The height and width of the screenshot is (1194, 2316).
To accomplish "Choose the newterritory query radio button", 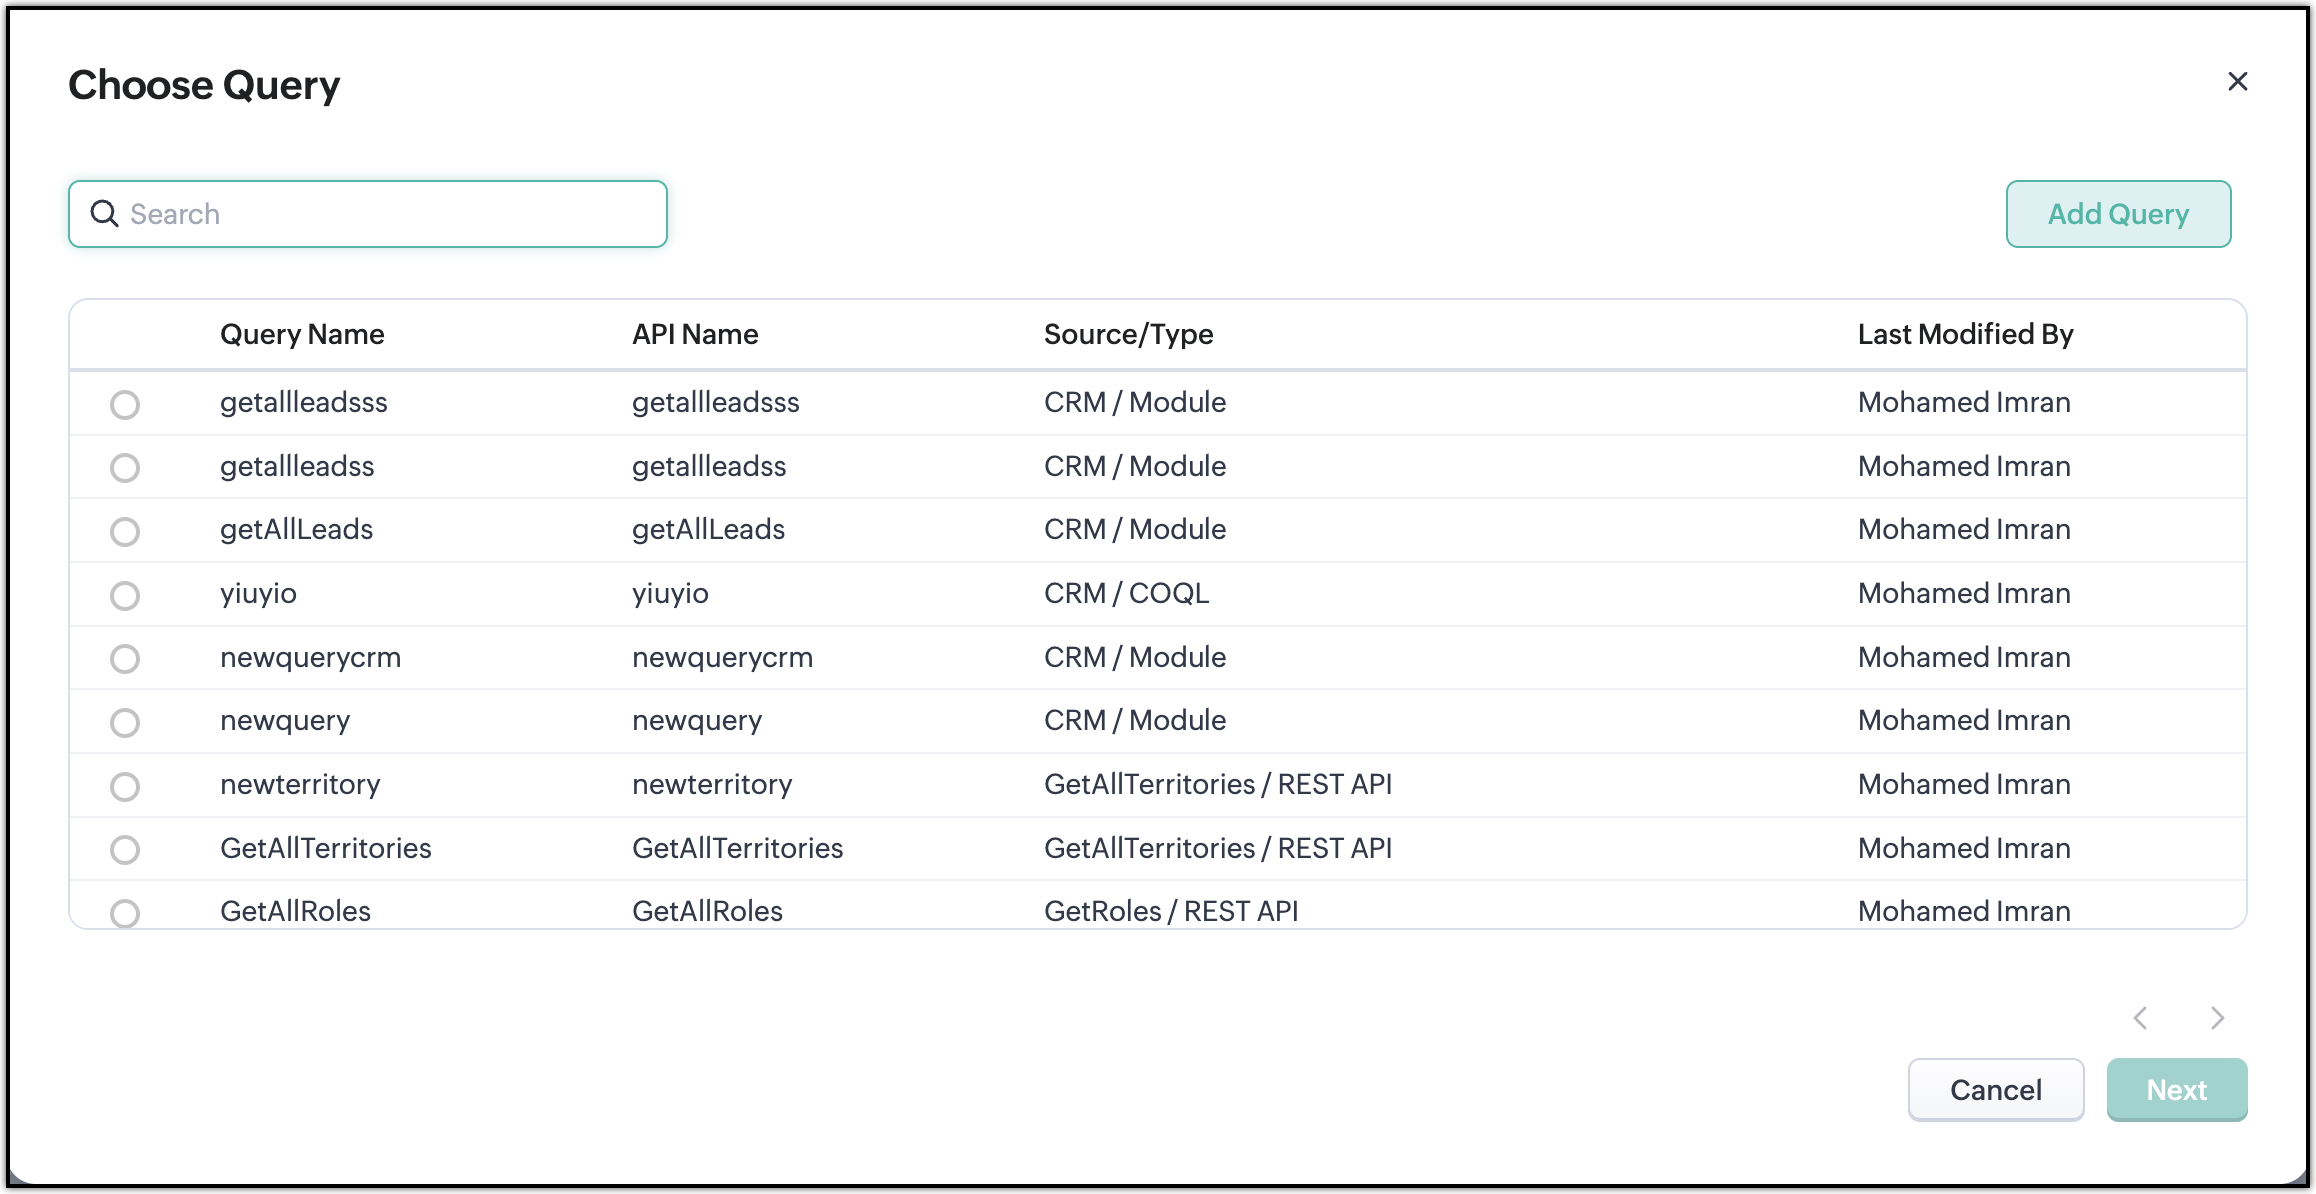I will (125, 786).
